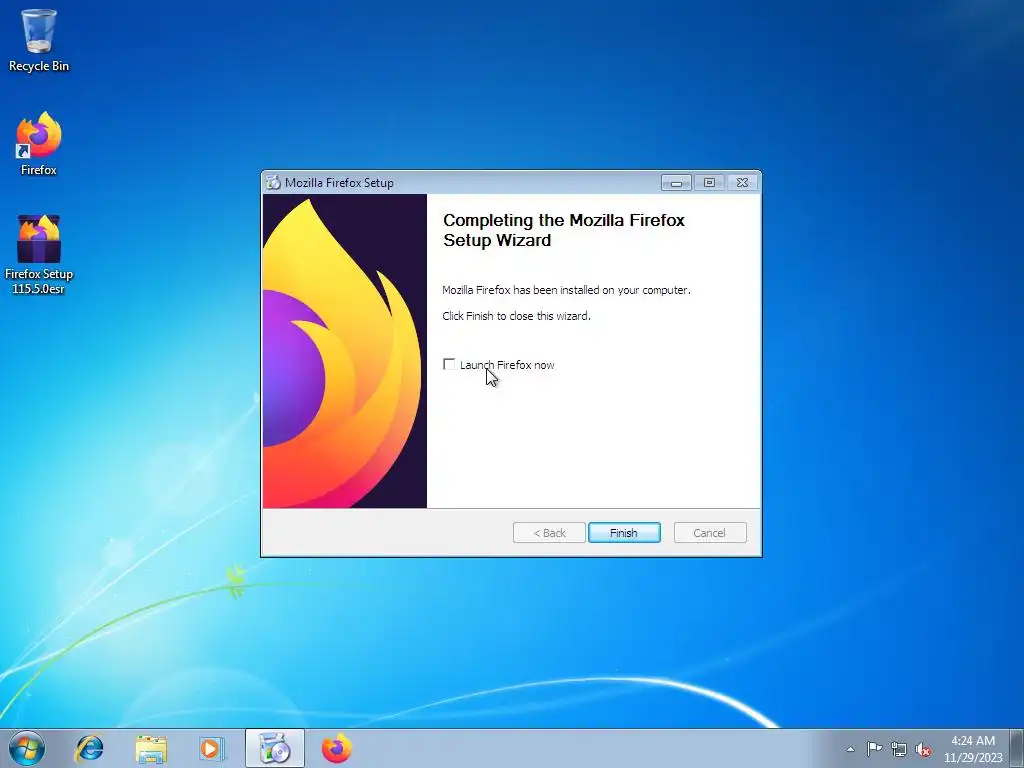Show hidden system tray icons arrow
Screen dimensions: 1024x768
coord(850,749)
